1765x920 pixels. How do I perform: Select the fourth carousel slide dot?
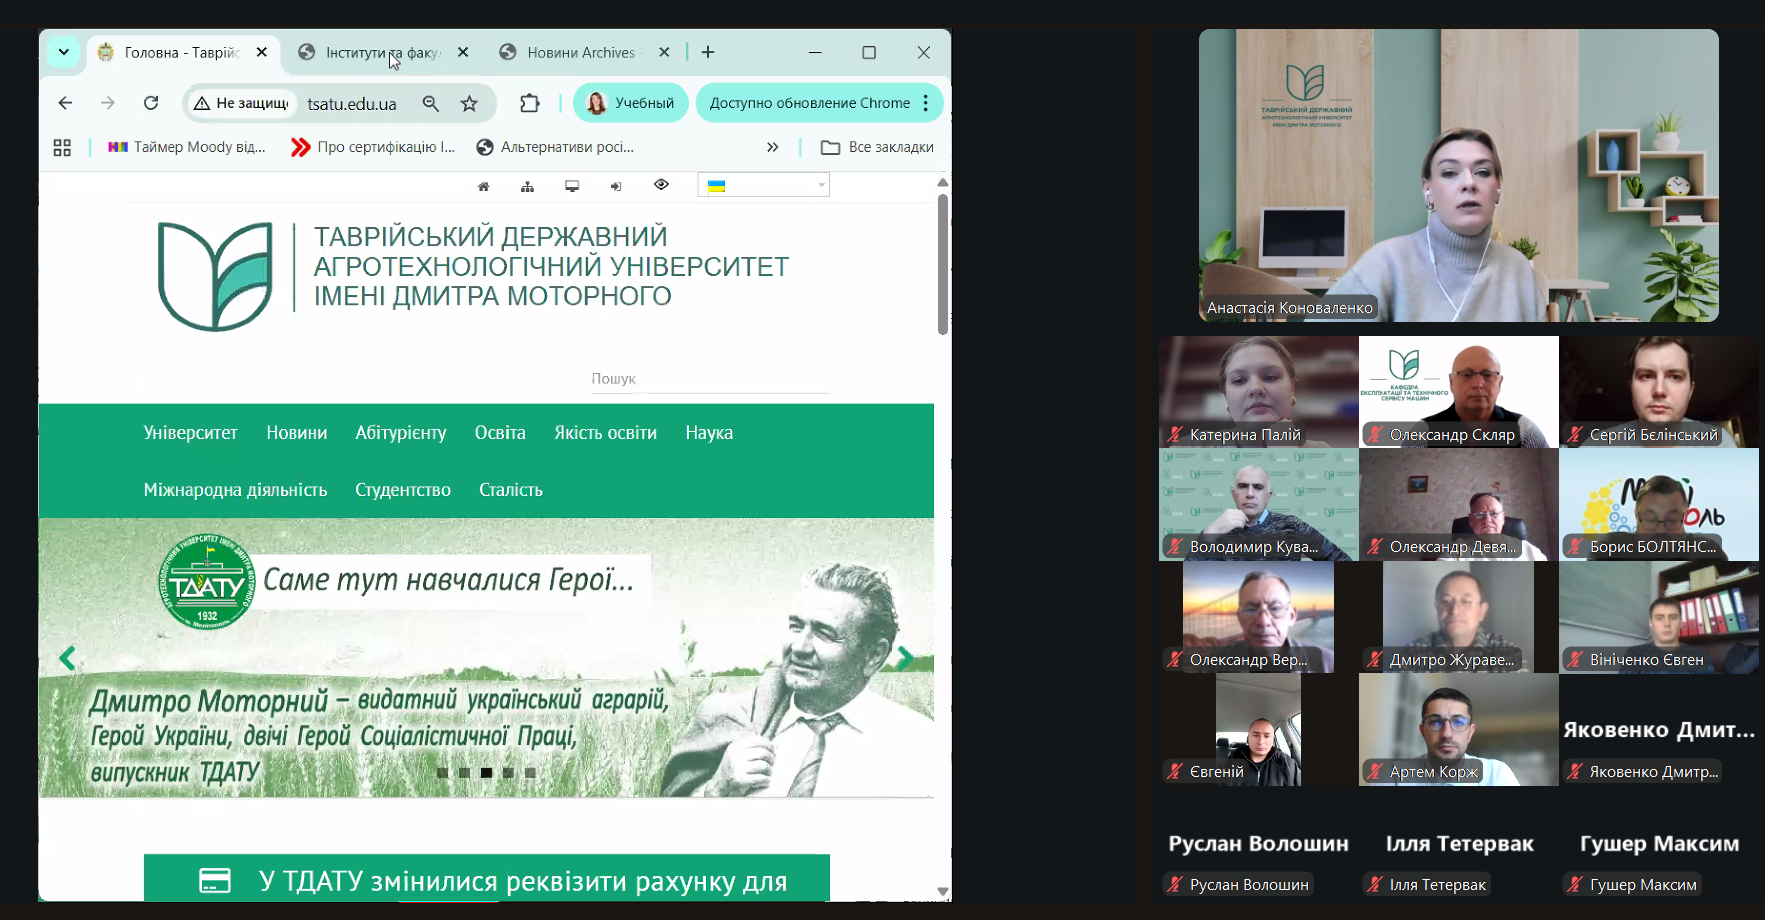click(x=508, y=773)
